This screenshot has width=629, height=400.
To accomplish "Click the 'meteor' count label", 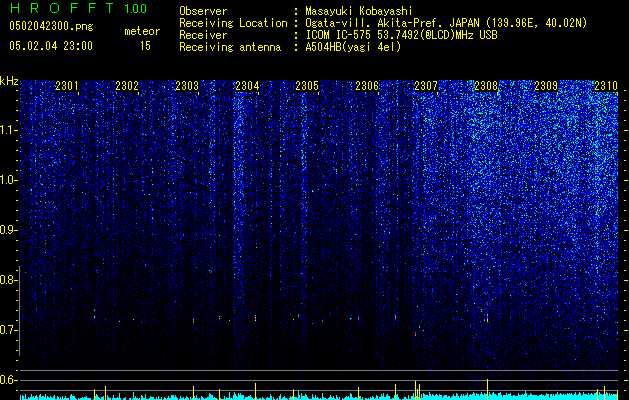I will [142, 31].
